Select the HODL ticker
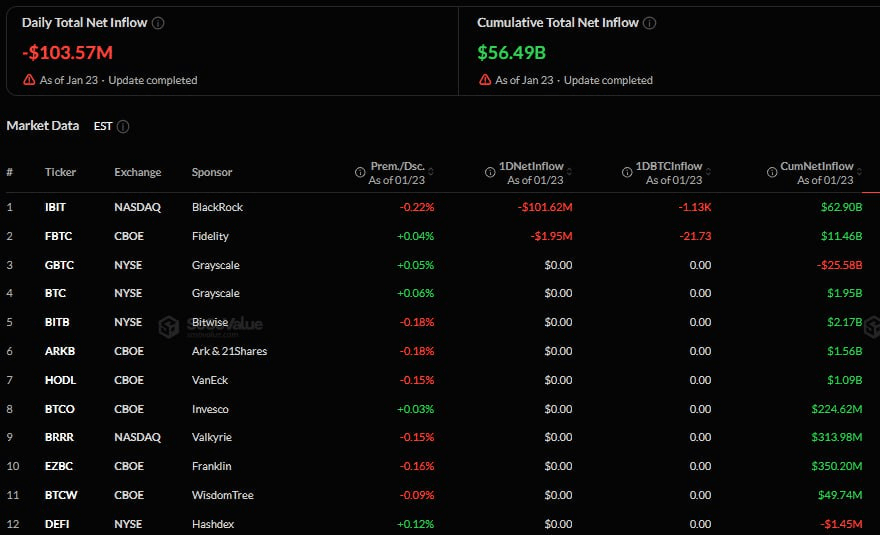 60,380
